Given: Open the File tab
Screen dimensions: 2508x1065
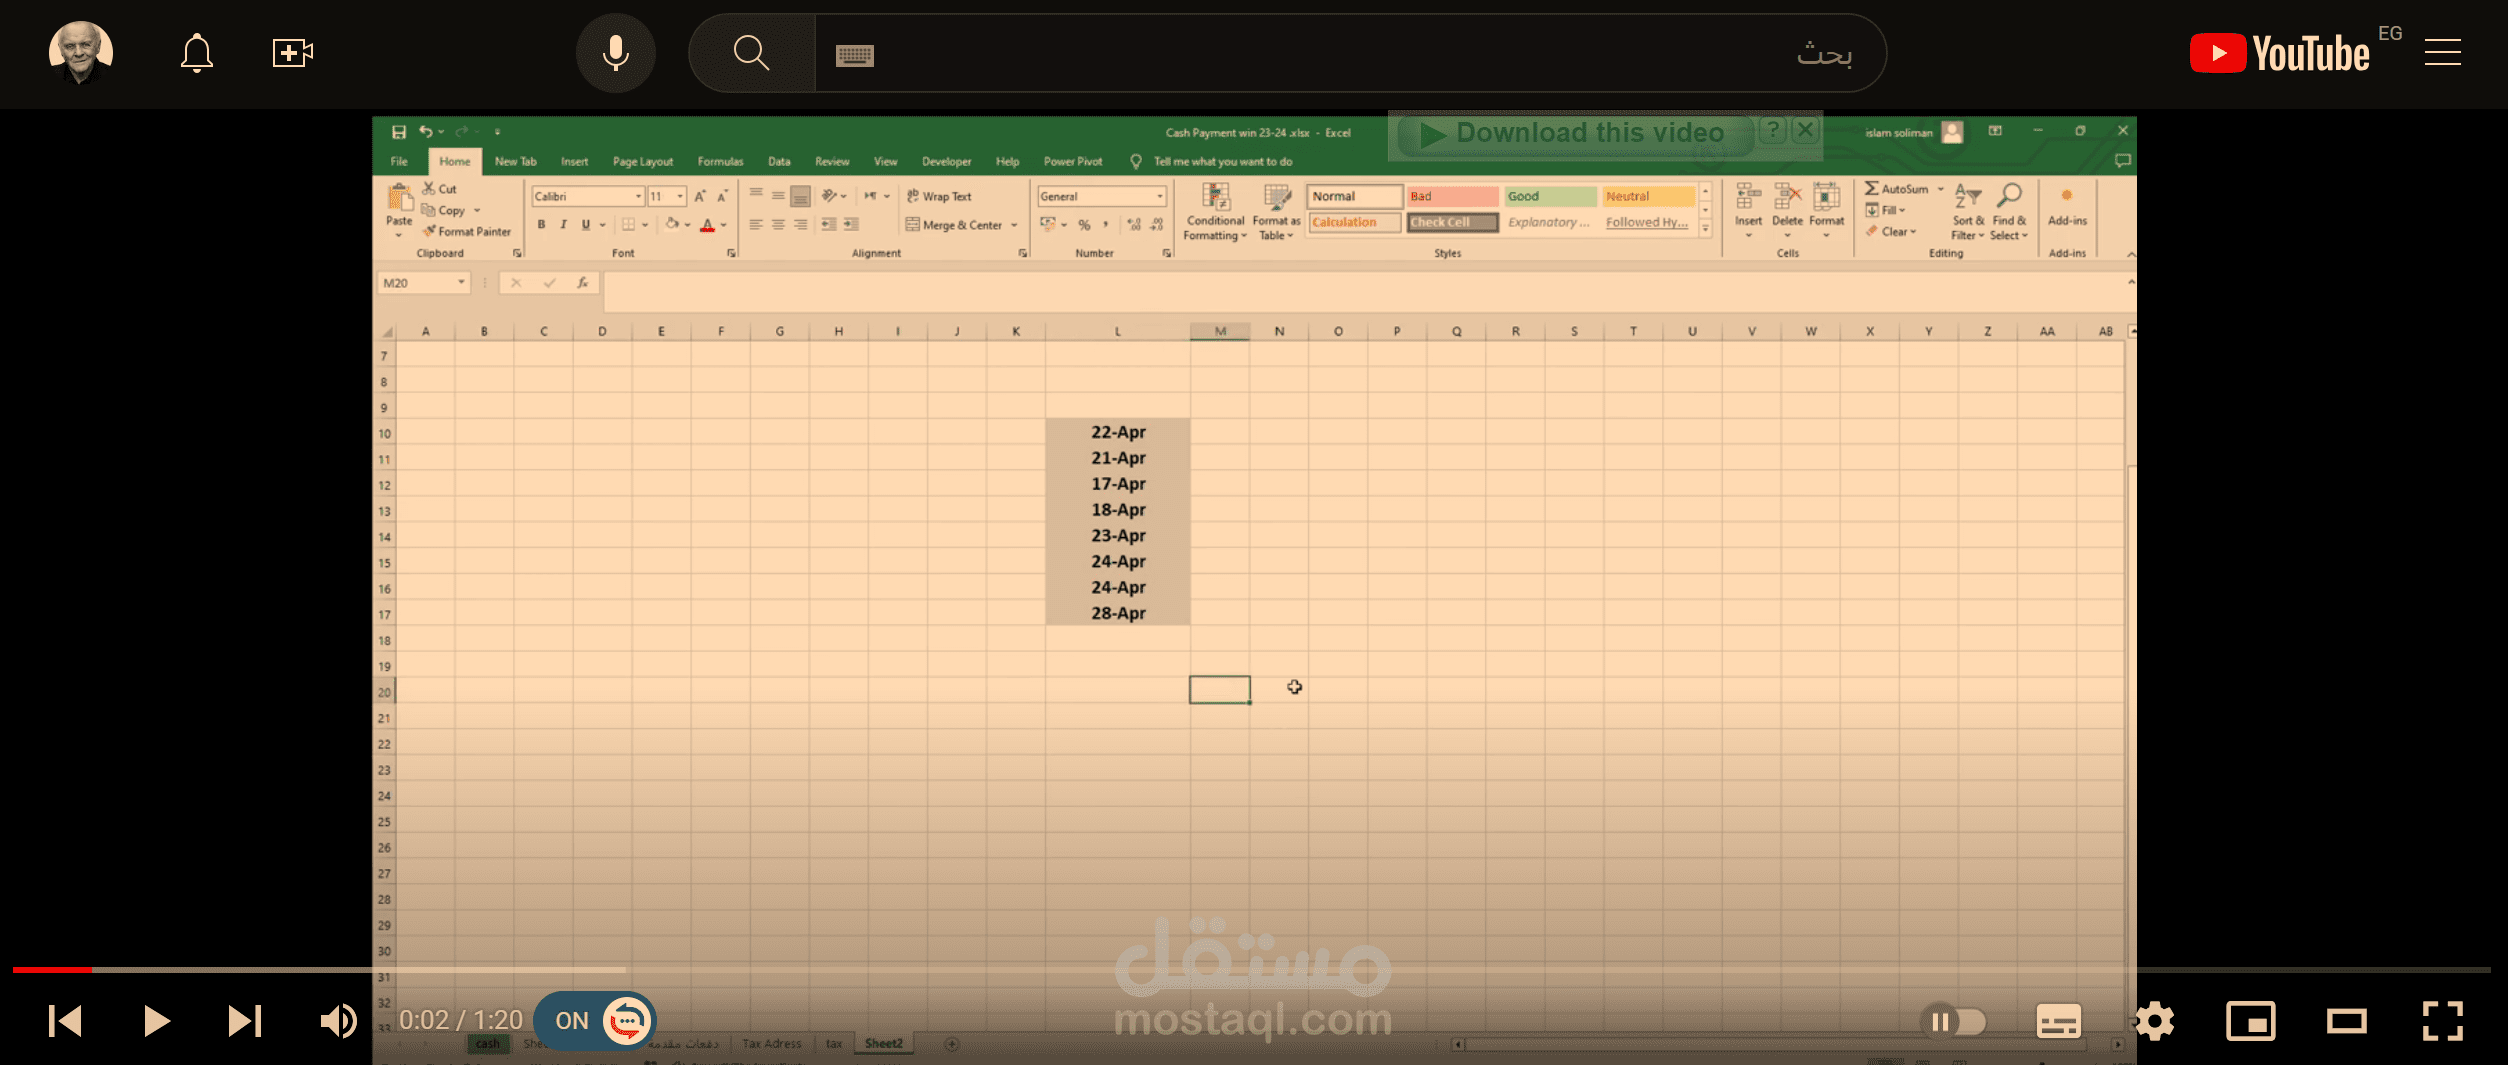Looking at the screenshot, I should (399, 161).
